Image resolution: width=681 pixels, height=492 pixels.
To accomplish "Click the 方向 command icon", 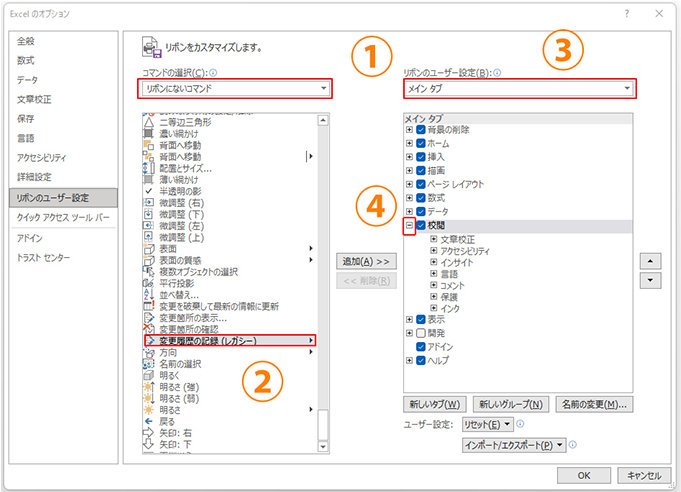I will tap(149, 353).
